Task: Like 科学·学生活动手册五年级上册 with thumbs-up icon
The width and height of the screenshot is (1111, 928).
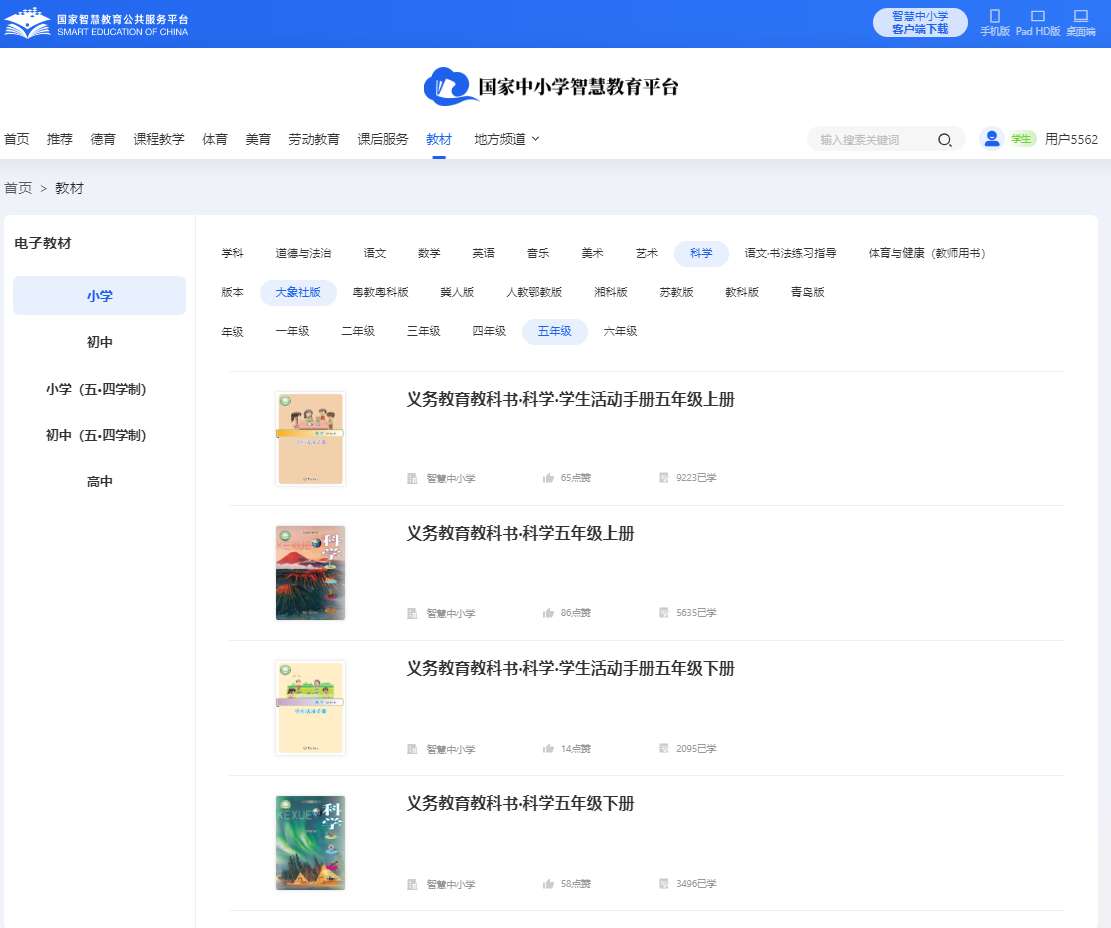Action: [x=548, y=478]
